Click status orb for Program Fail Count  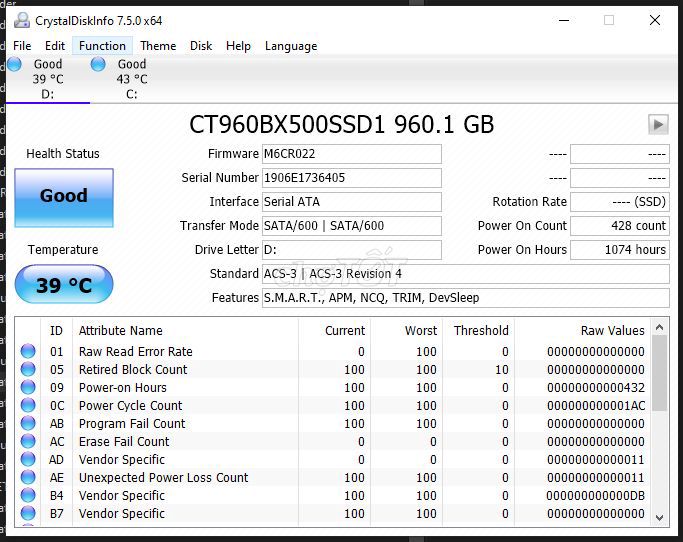28,423
